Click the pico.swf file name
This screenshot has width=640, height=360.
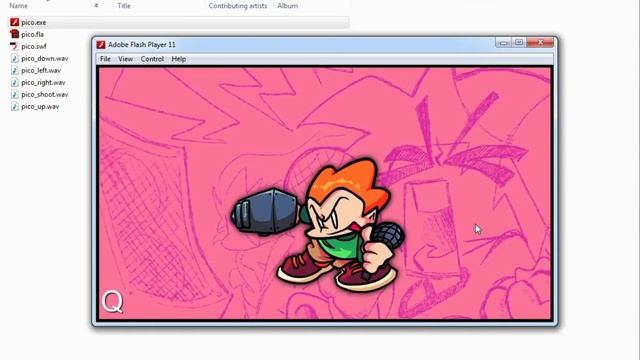tap(33, 47)
